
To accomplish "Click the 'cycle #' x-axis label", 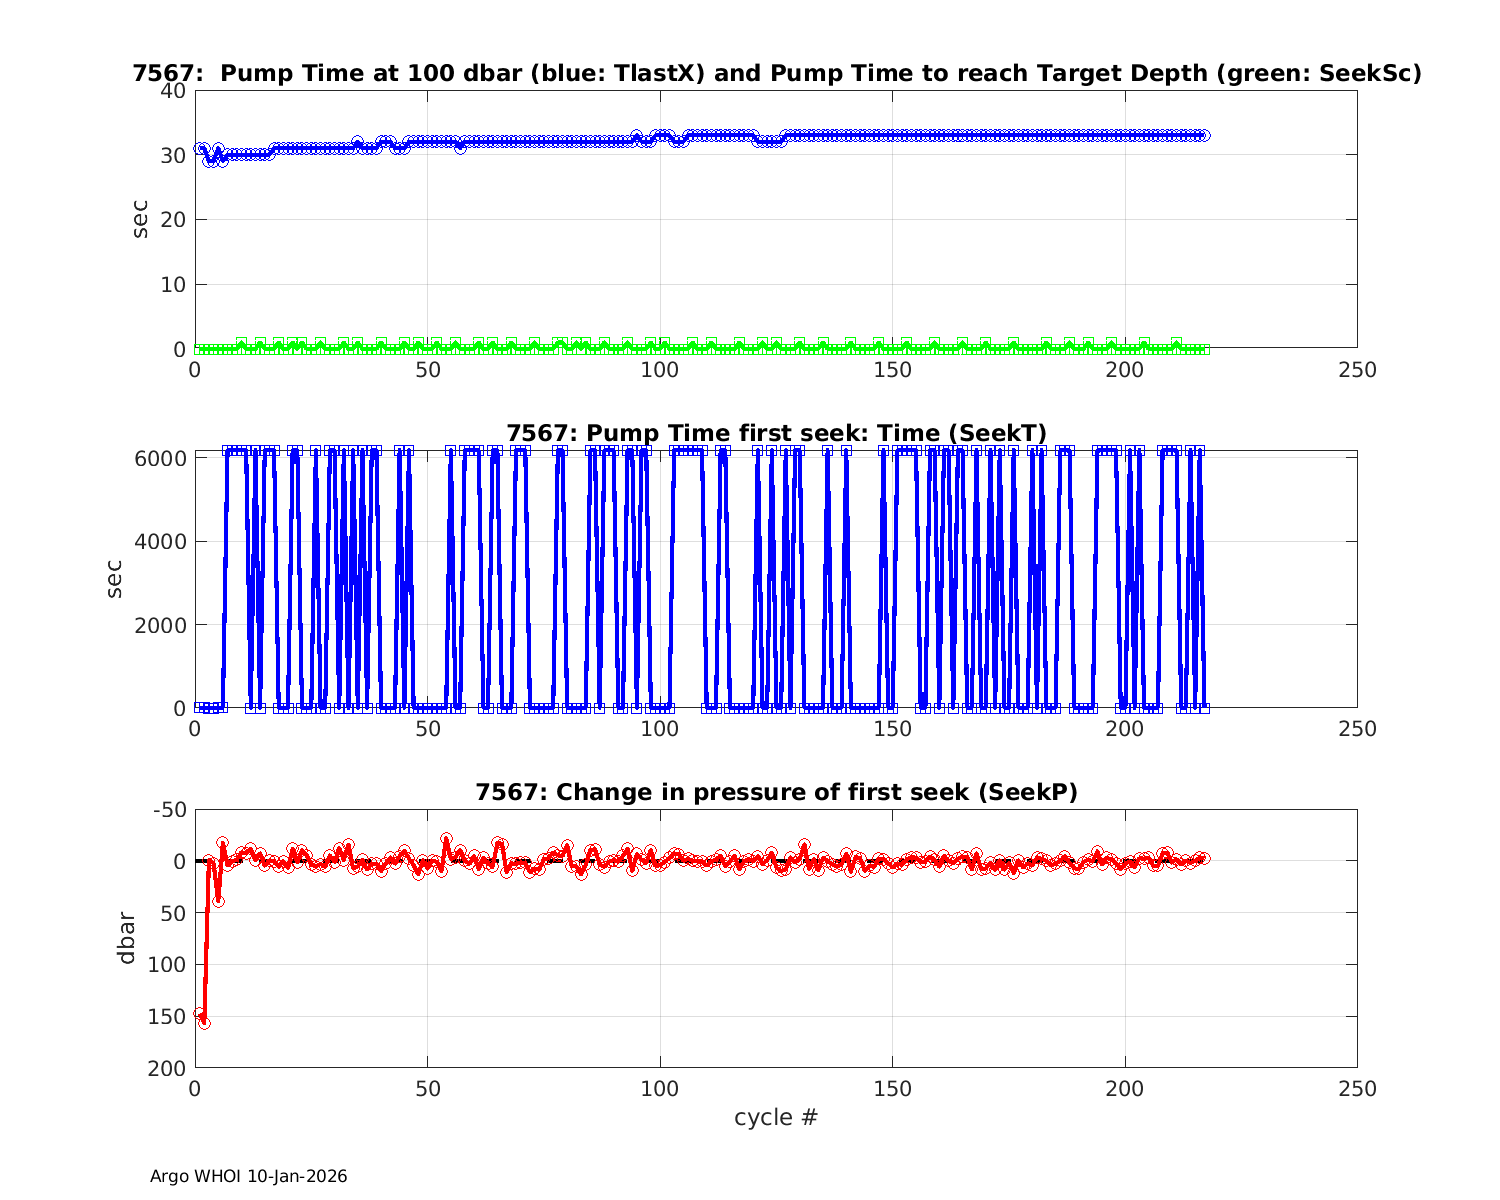I will tap(776, 1117).
